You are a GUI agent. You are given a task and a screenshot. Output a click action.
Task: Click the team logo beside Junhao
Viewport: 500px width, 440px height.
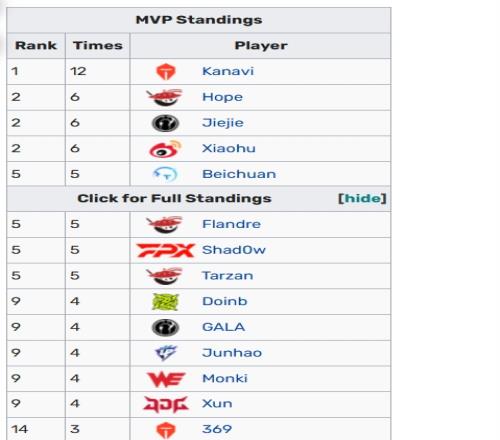[166, 353]
